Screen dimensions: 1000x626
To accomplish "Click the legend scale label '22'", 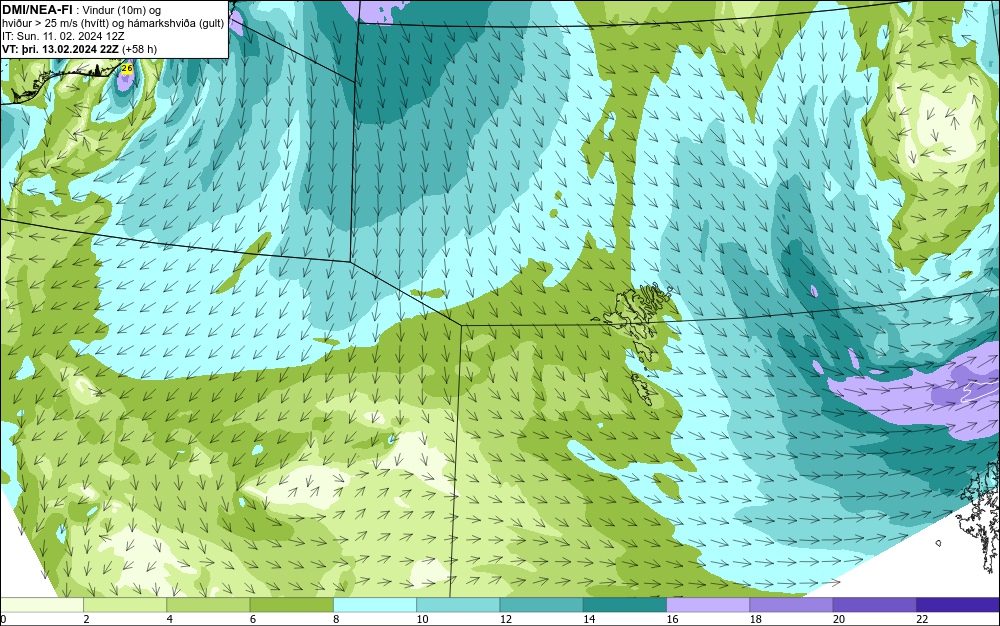I will tap(922, 619).
